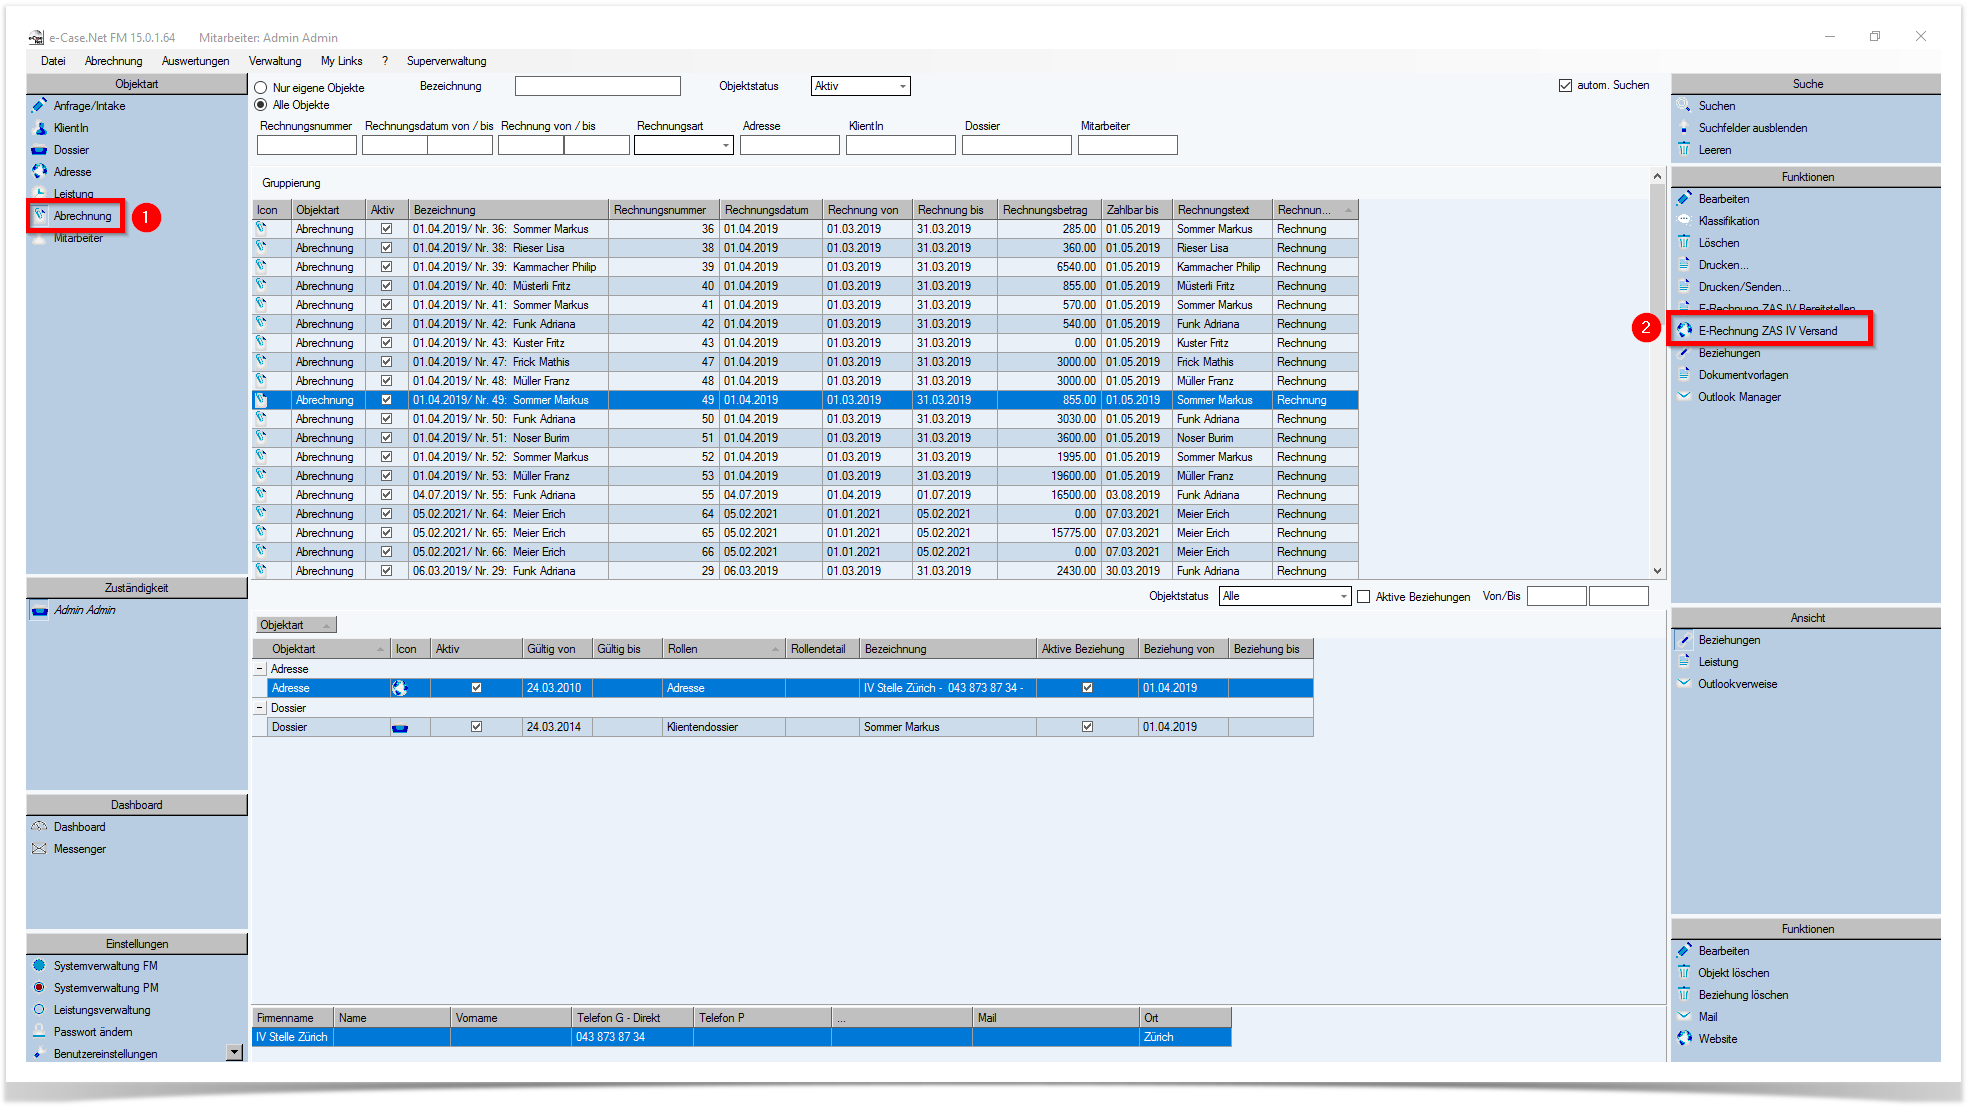Image resolution: width=1975 pixels, height=1111 pixels.
Task: Click the Website globe icon
Action: [1684, 1039]
